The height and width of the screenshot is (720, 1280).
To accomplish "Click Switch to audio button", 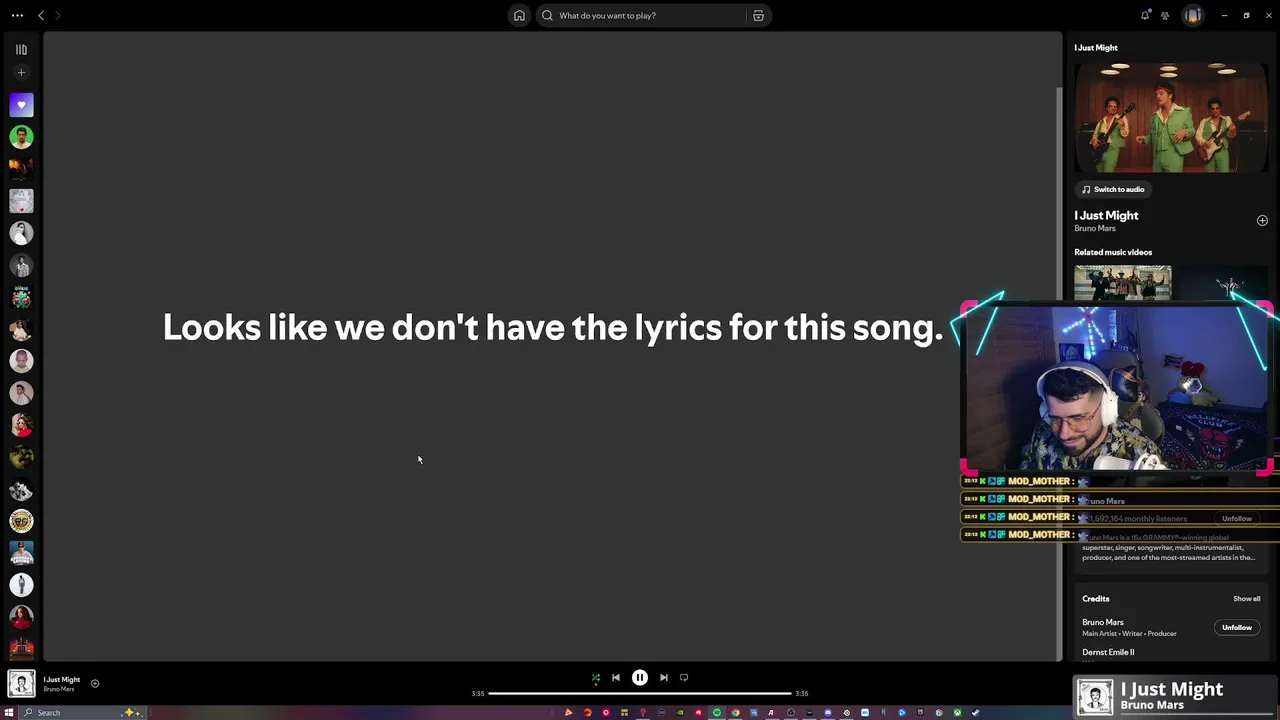I will (1113, 189).
